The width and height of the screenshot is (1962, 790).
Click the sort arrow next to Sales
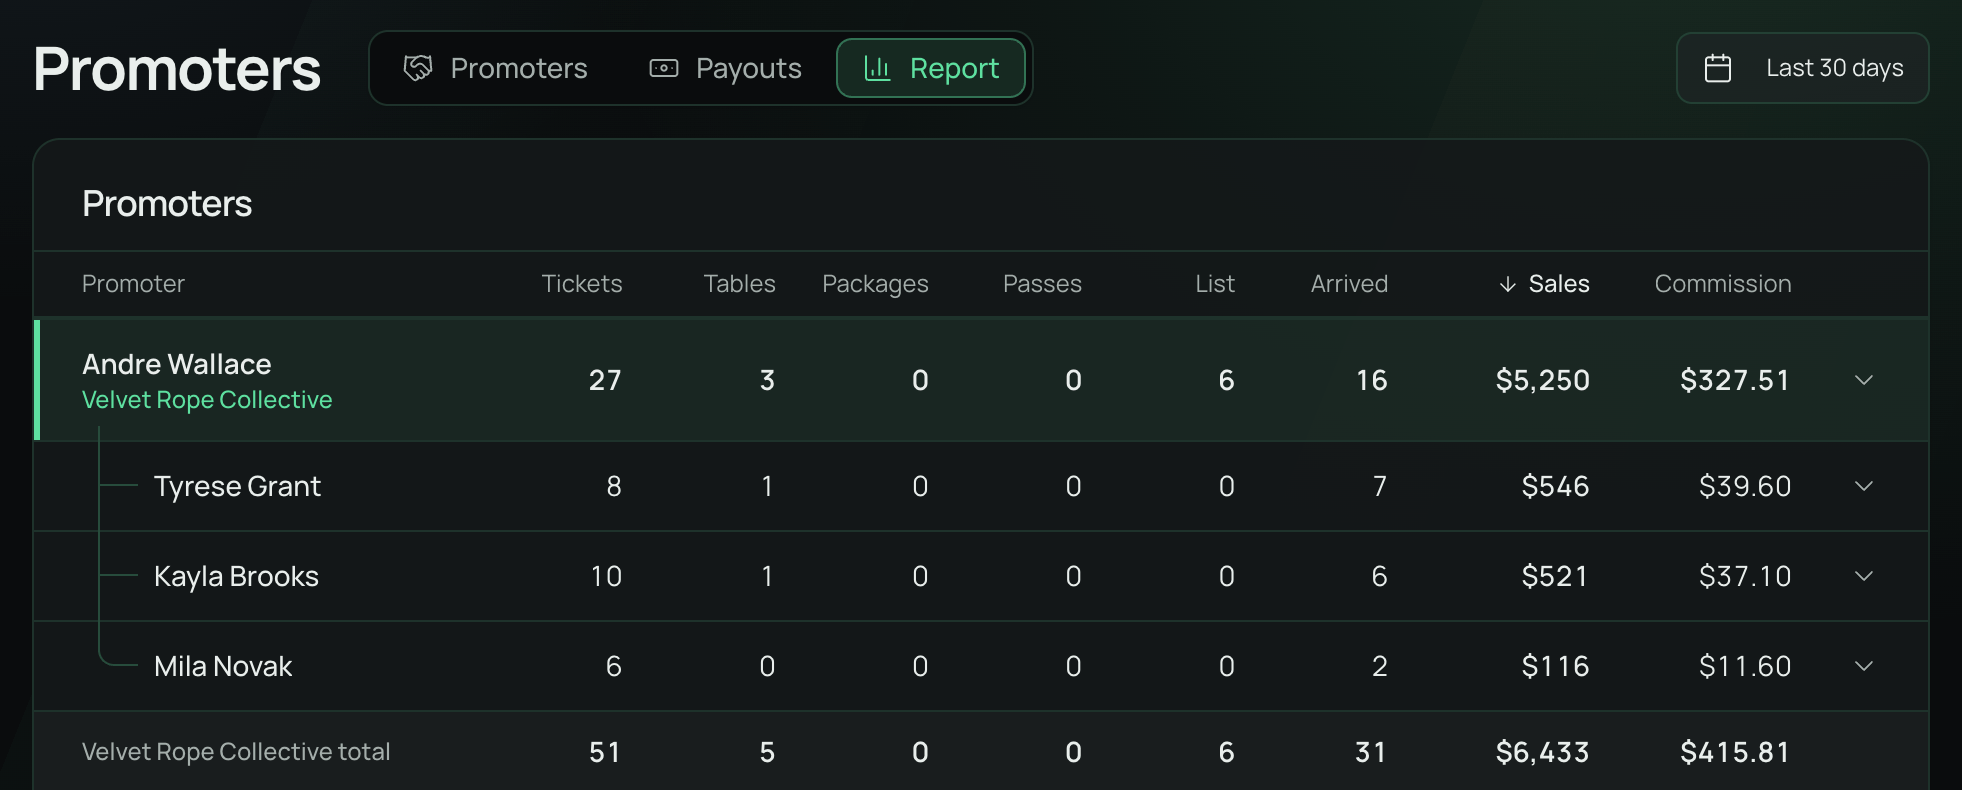pyautogui.click(x=1508, y=285)
